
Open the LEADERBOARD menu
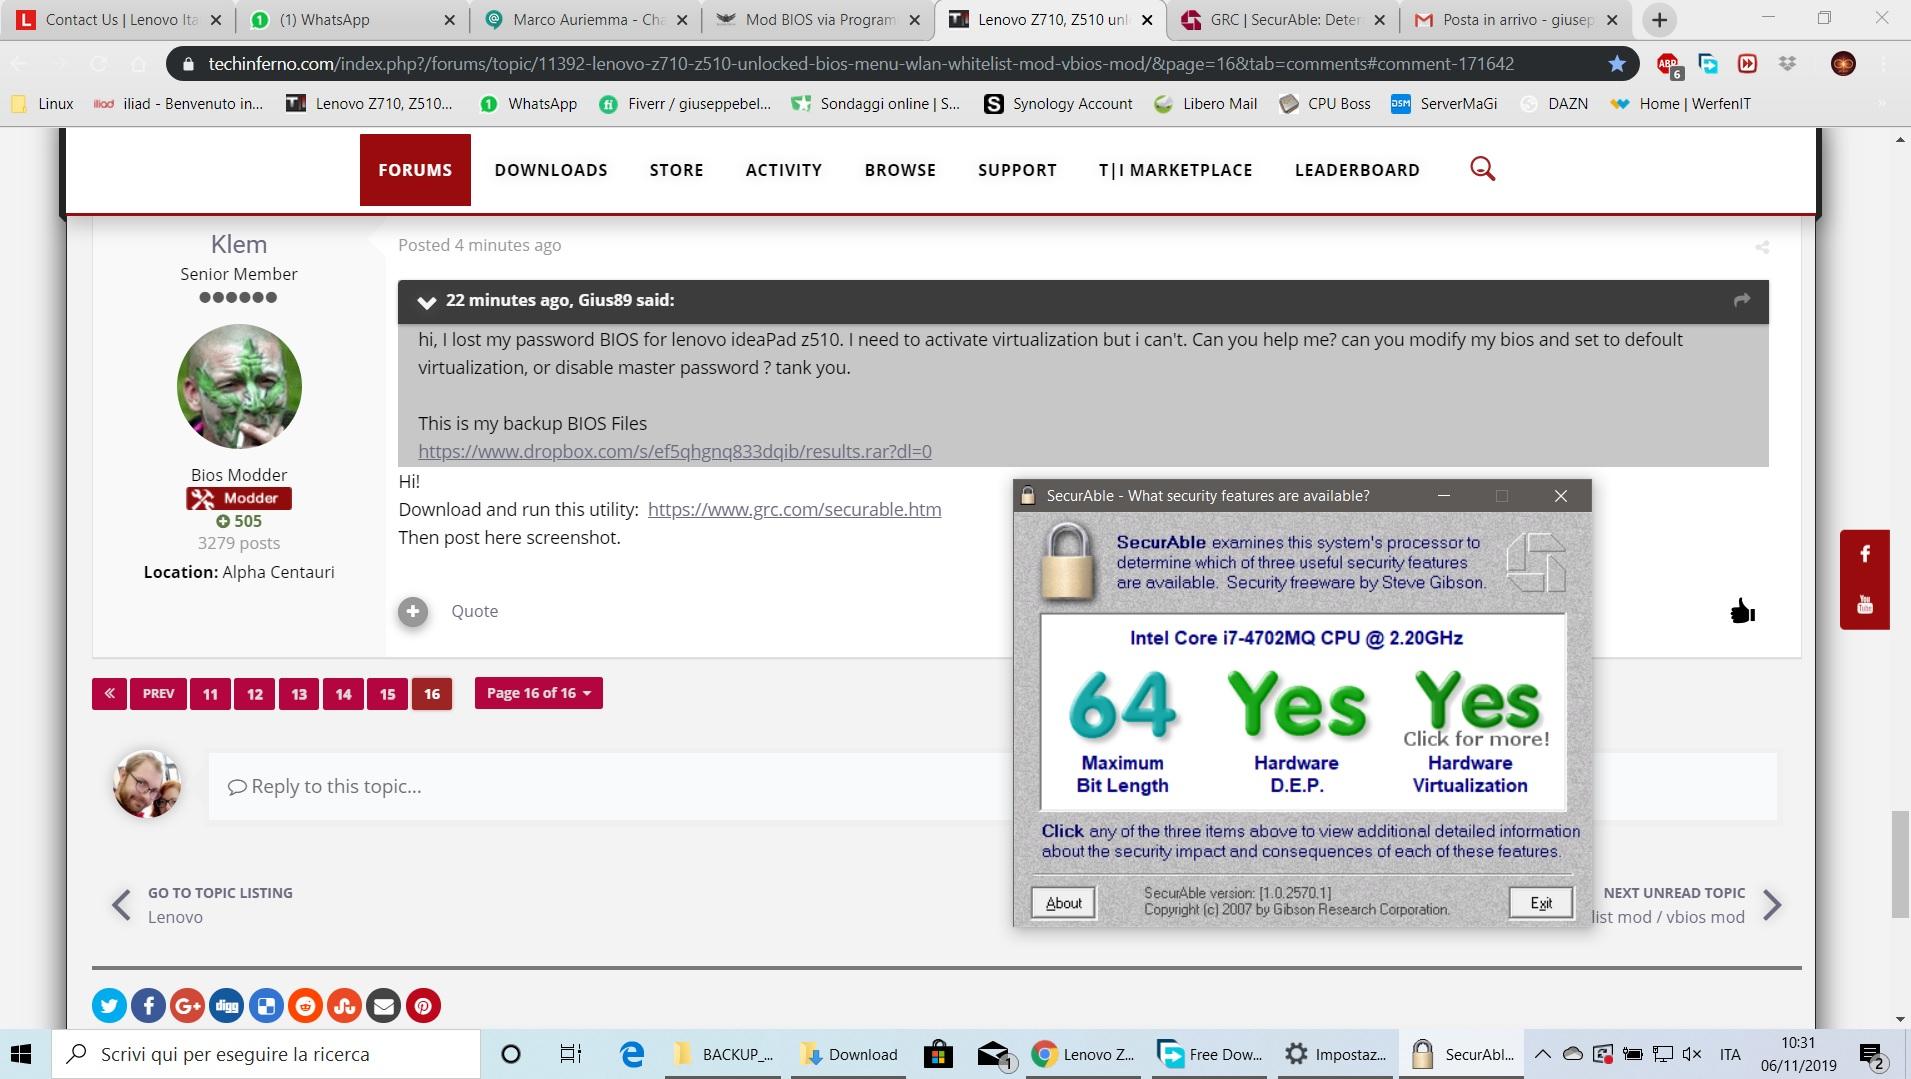pos(1357,170)
